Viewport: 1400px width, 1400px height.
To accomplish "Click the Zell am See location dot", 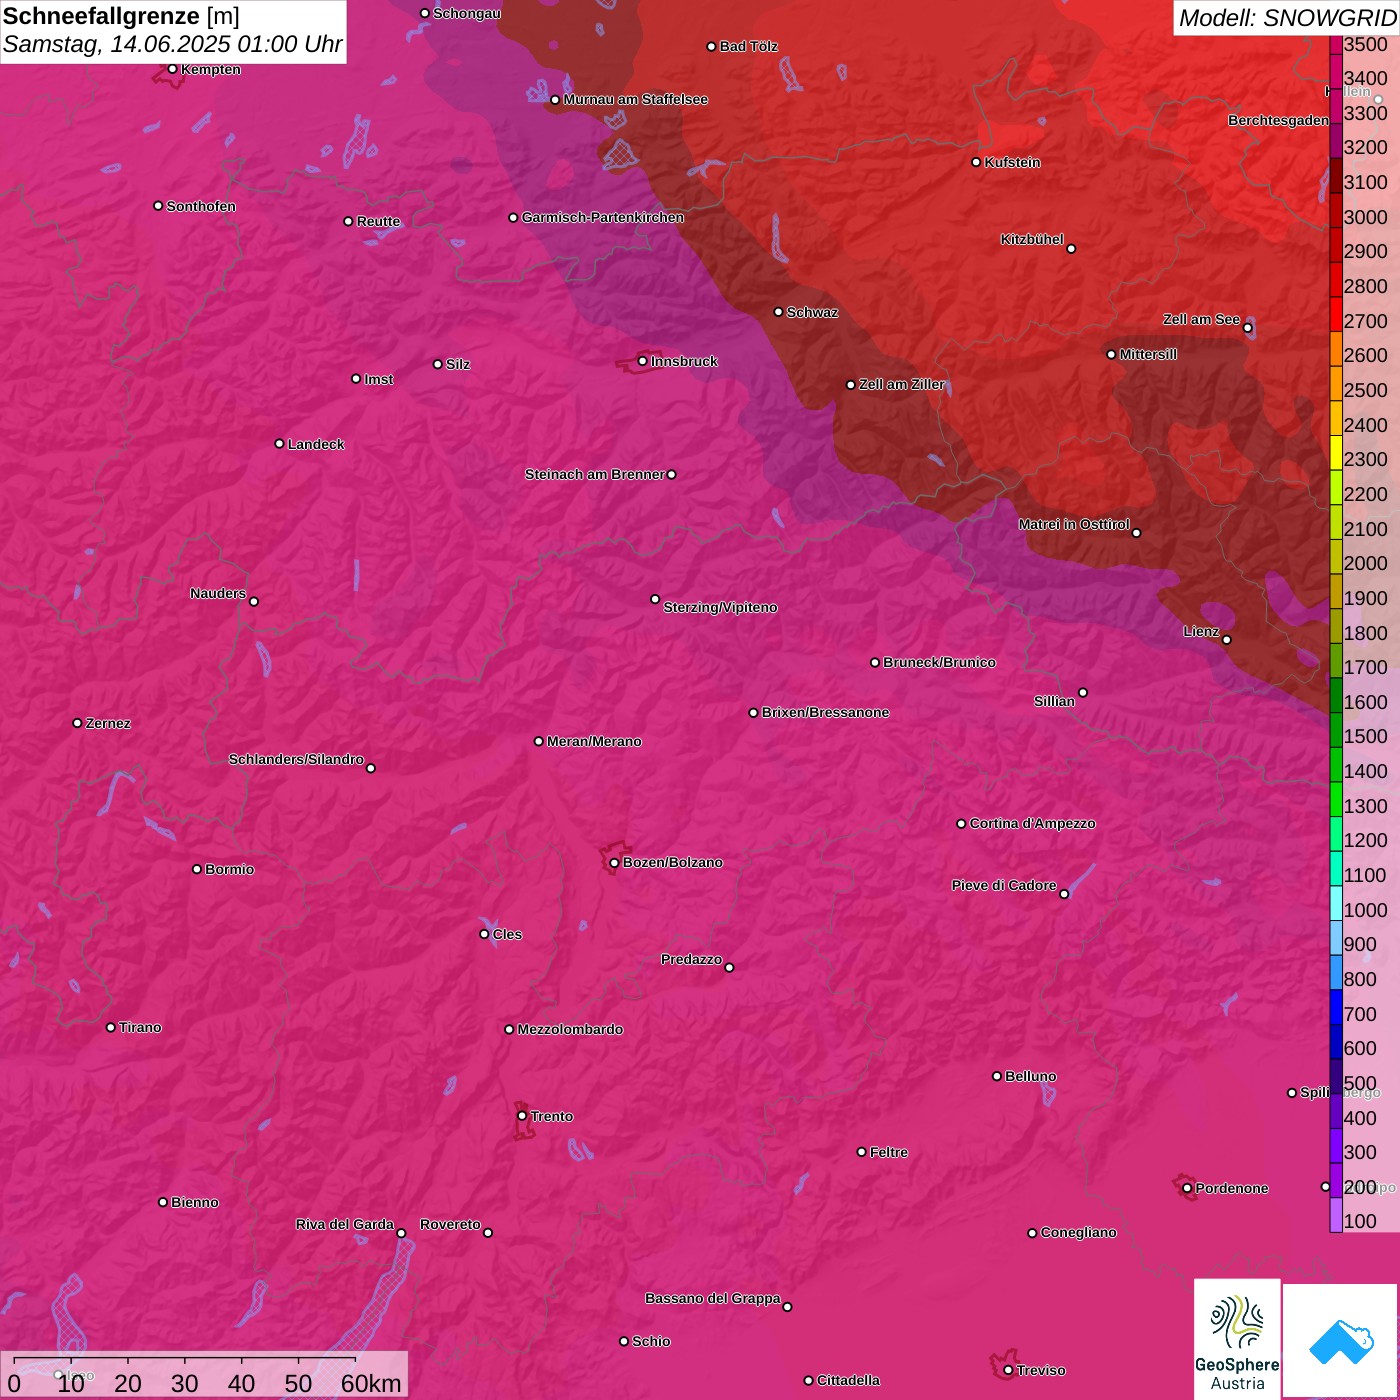I will 1247,328.
